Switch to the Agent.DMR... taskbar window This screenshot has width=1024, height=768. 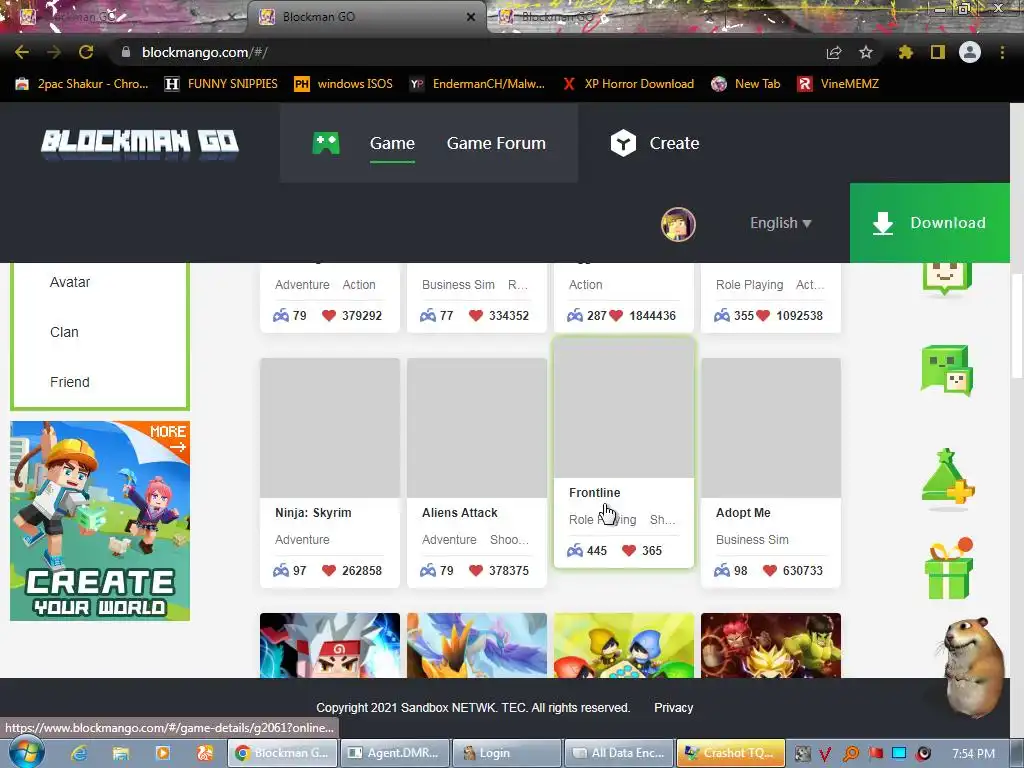pyautogui.click(x=394, y=753)
